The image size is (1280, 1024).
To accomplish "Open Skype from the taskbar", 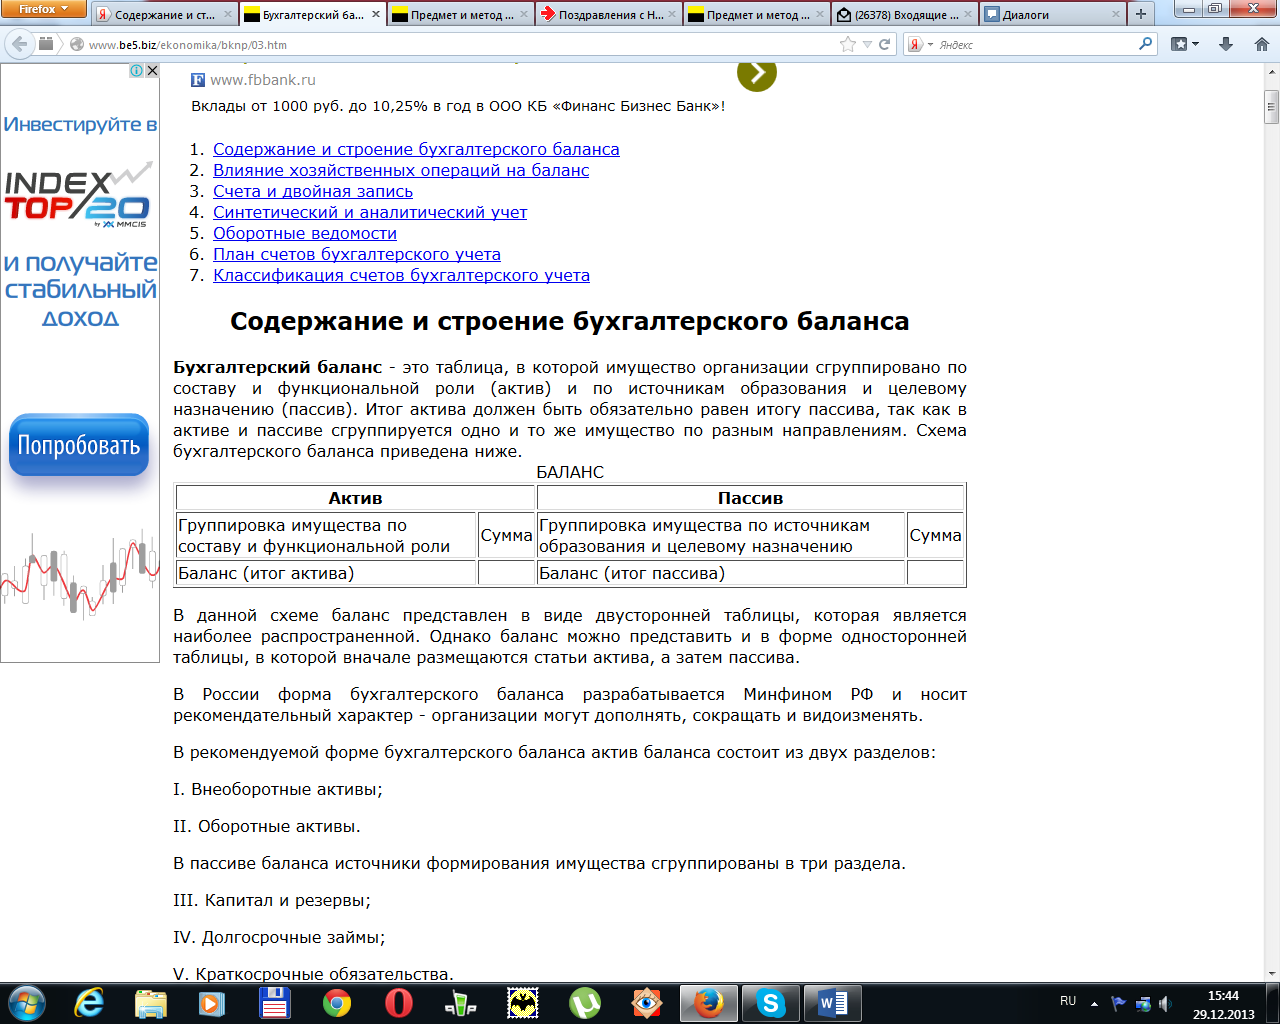I will [771, 1003].
